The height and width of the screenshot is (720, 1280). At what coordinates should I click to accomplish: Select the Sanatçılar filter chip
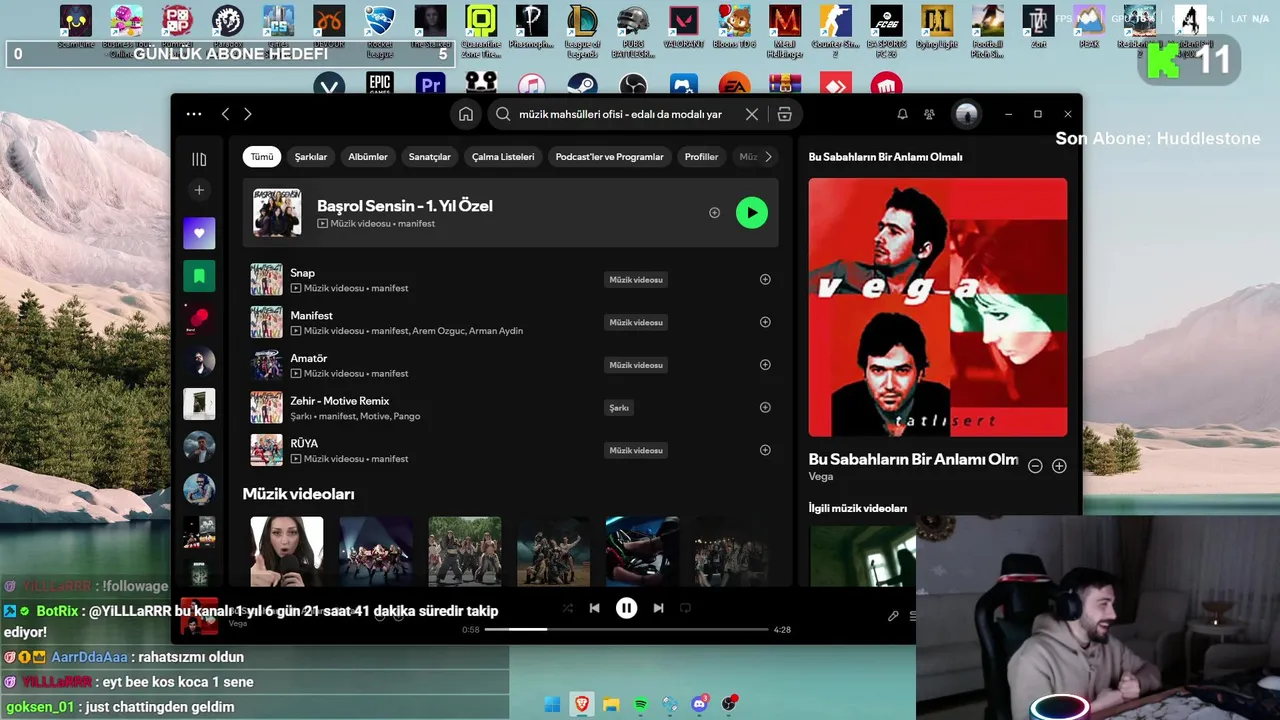(x=430, y=157)
